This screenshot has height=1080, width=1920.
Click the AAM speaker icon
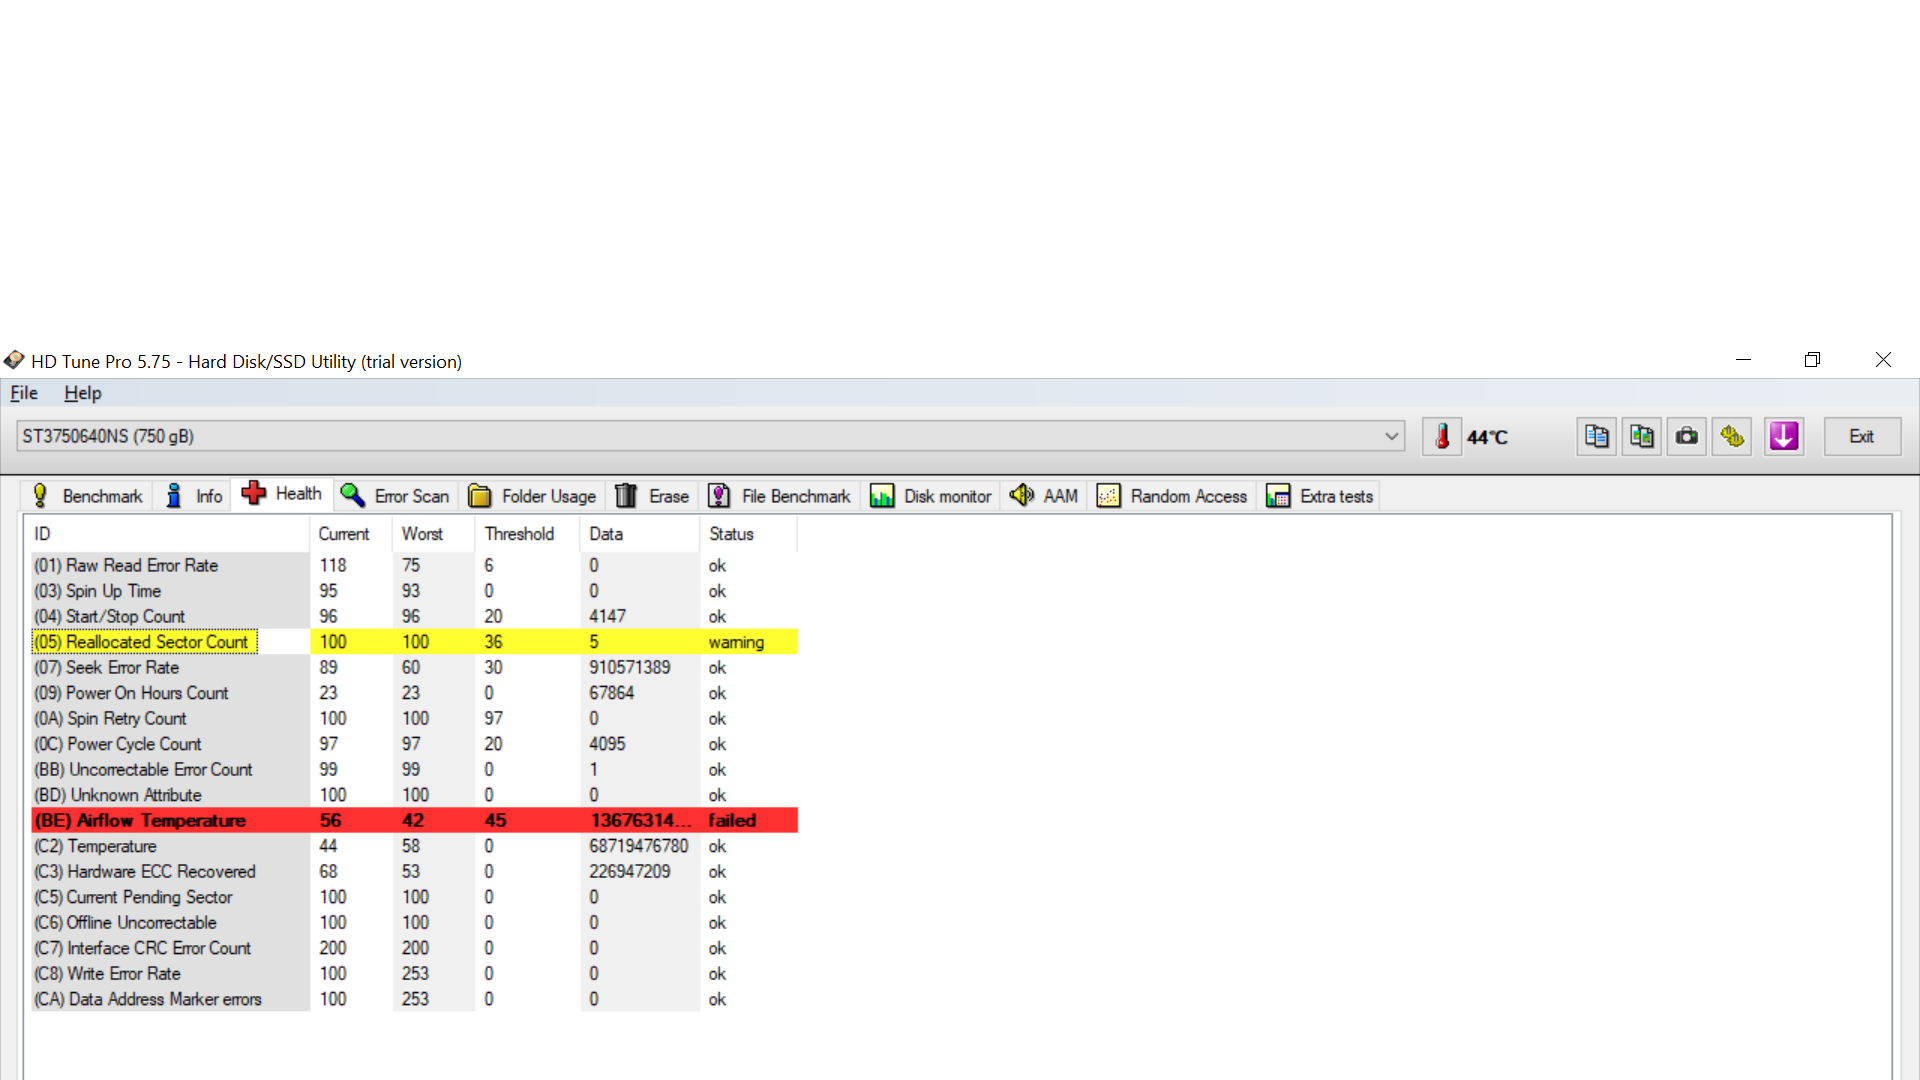[x=1022, y=495]
